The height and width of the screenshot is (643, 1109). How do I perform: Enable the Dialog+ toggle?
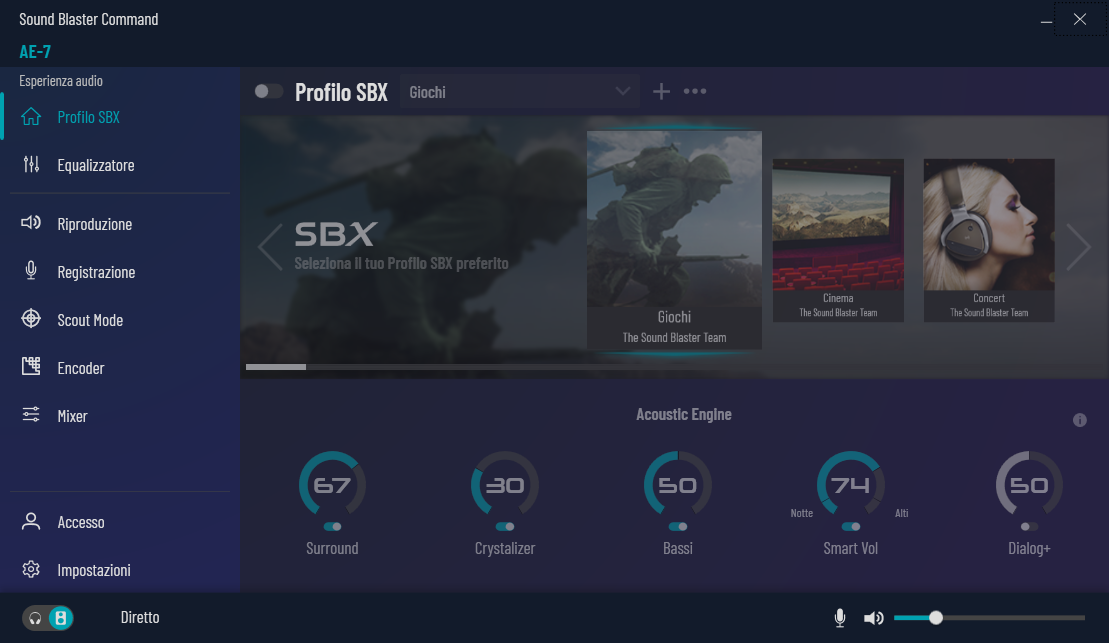click(1029, 526)
